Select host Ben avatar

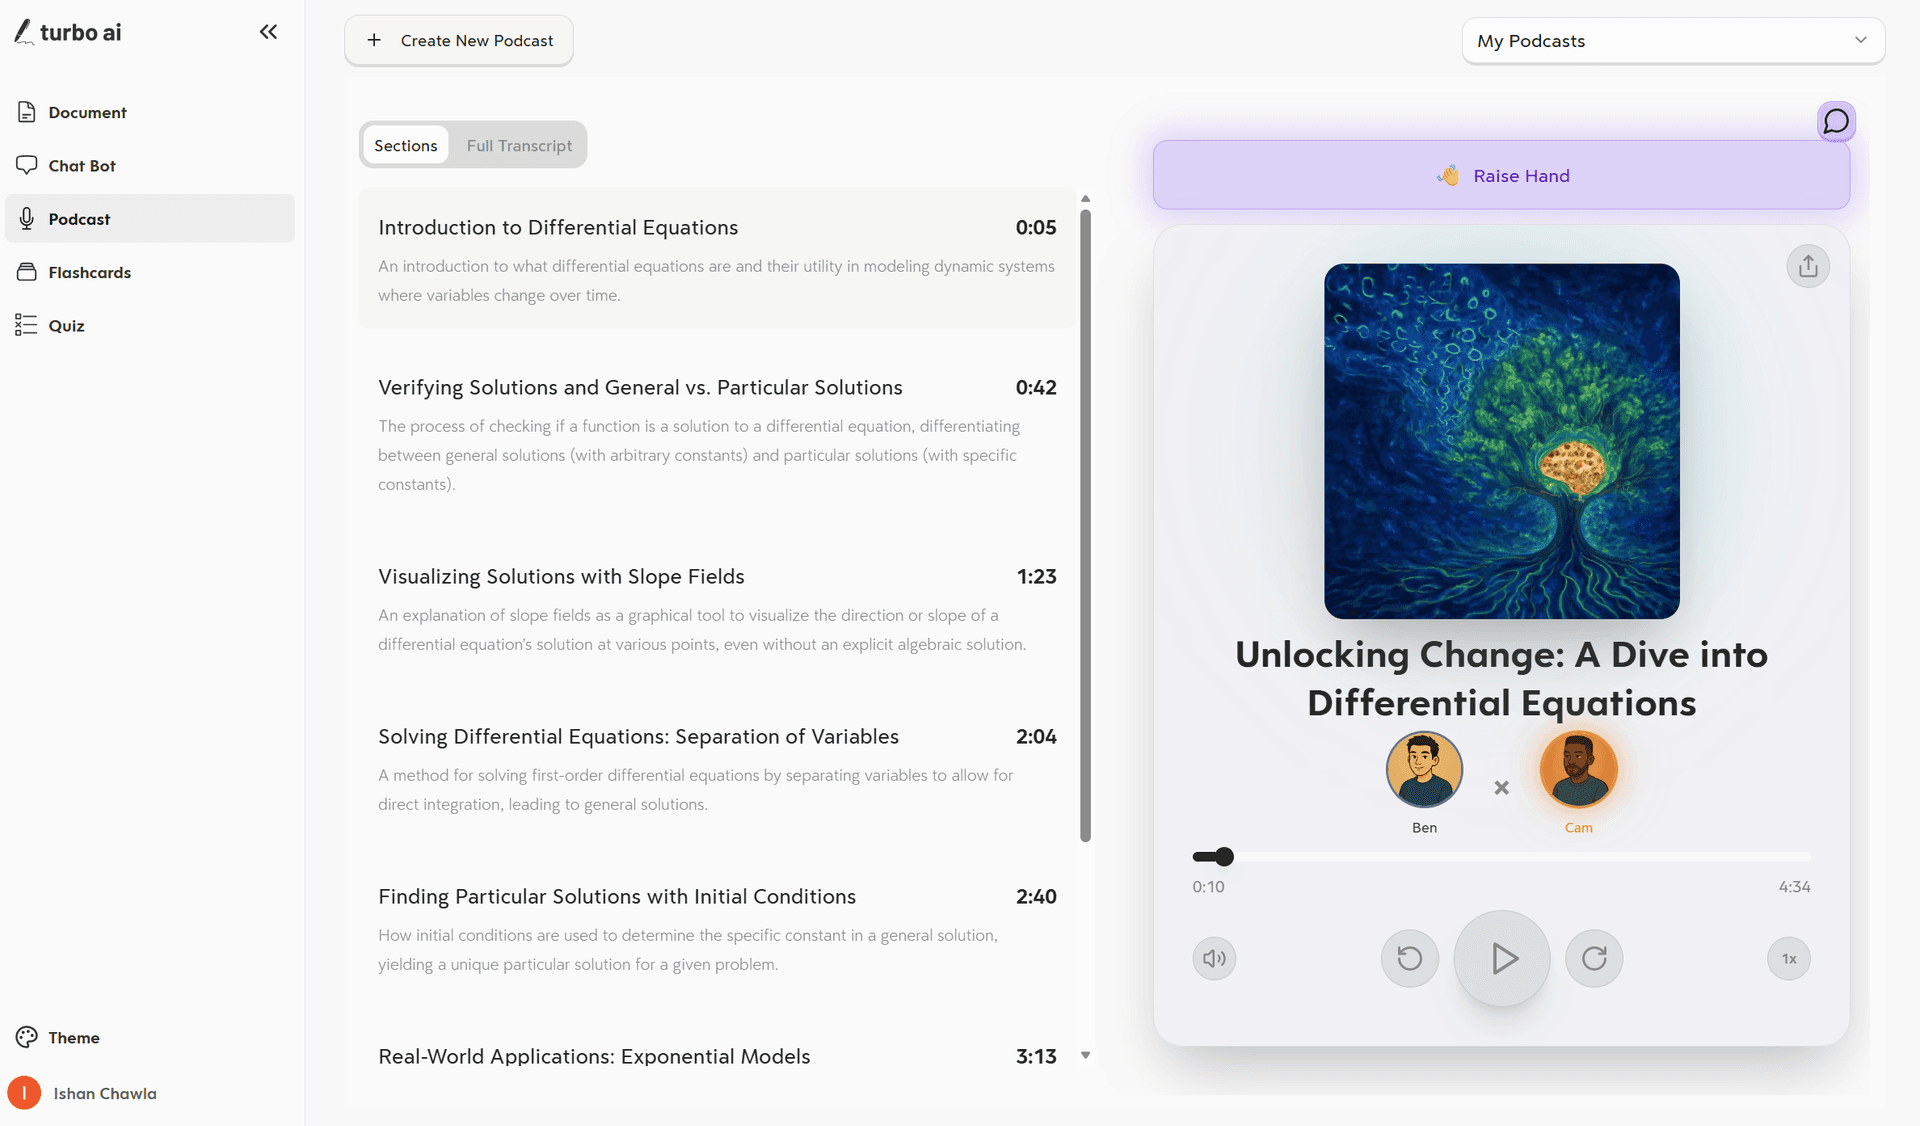1424,769
